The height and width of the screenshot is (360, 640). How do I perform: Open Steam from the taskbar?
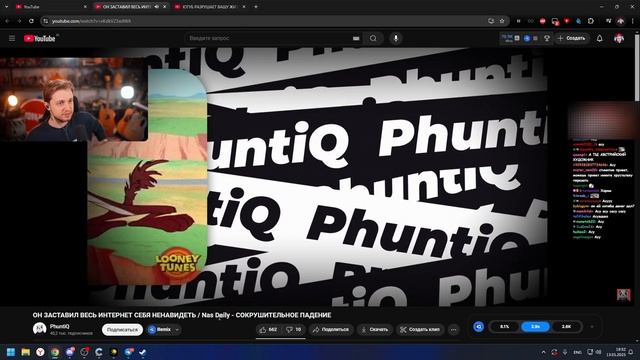(x=143, y=352)
